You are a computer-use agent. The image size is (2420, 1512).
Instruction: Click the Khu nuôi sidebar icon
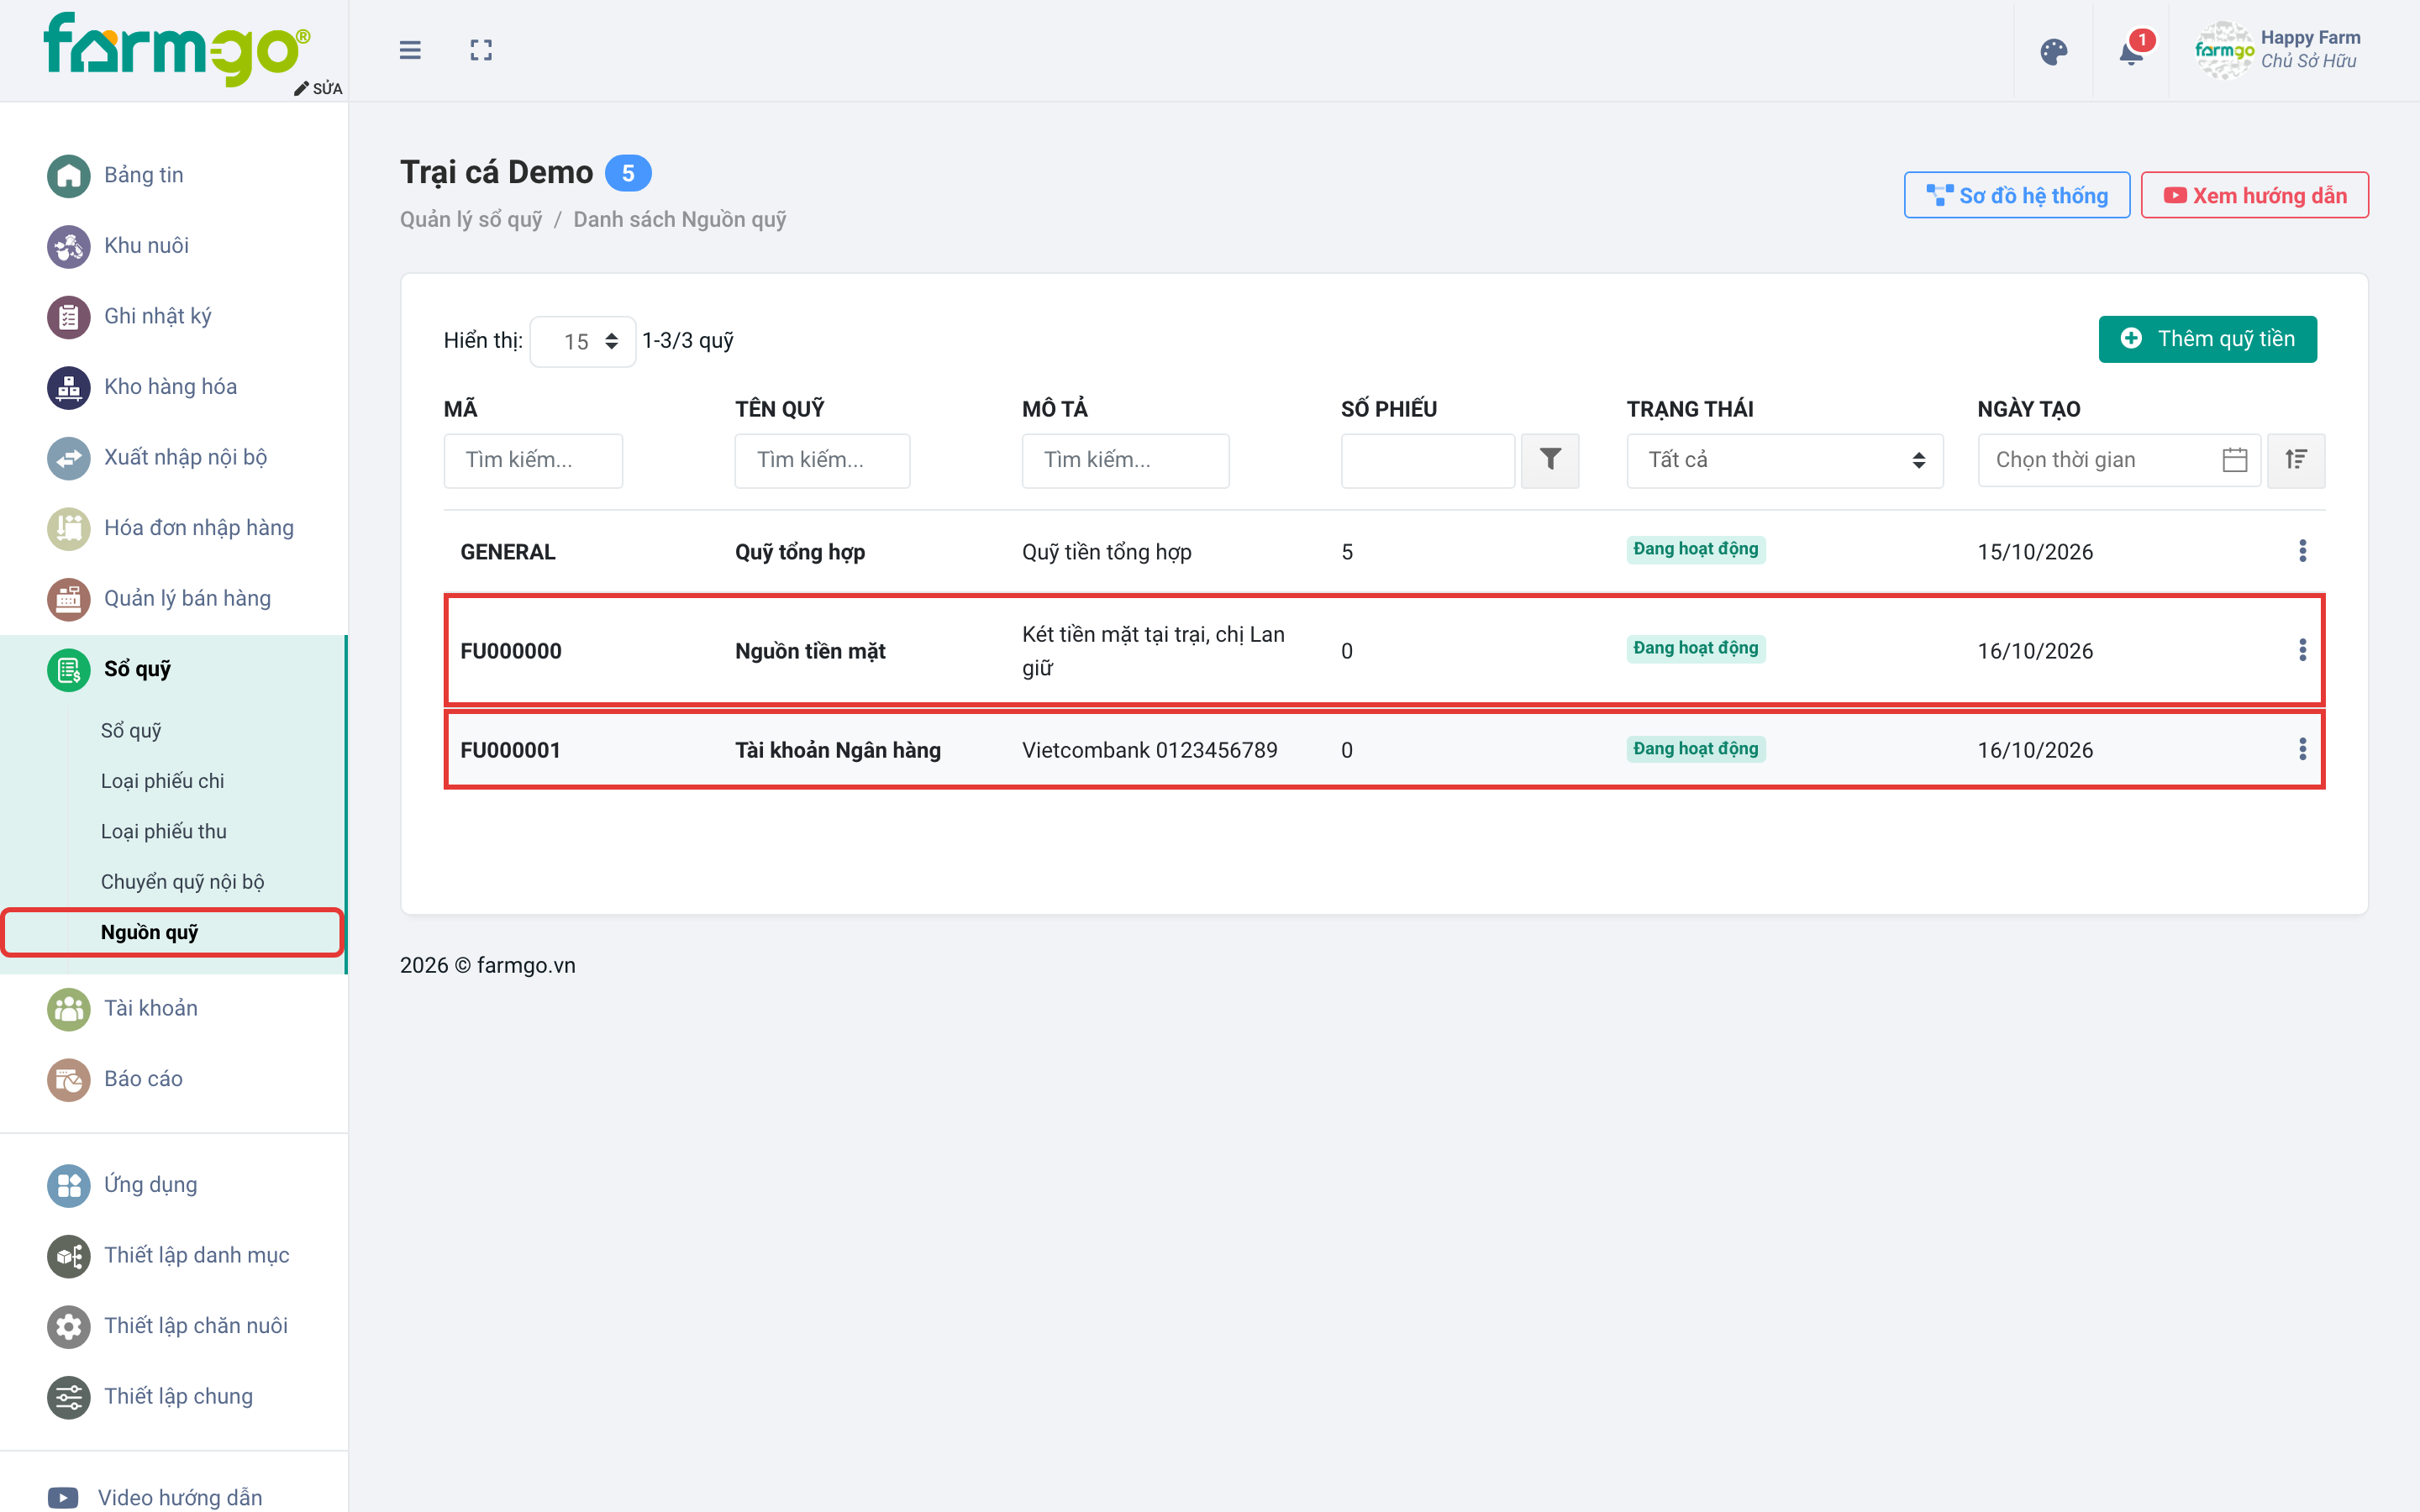click(x=69, y=246)
